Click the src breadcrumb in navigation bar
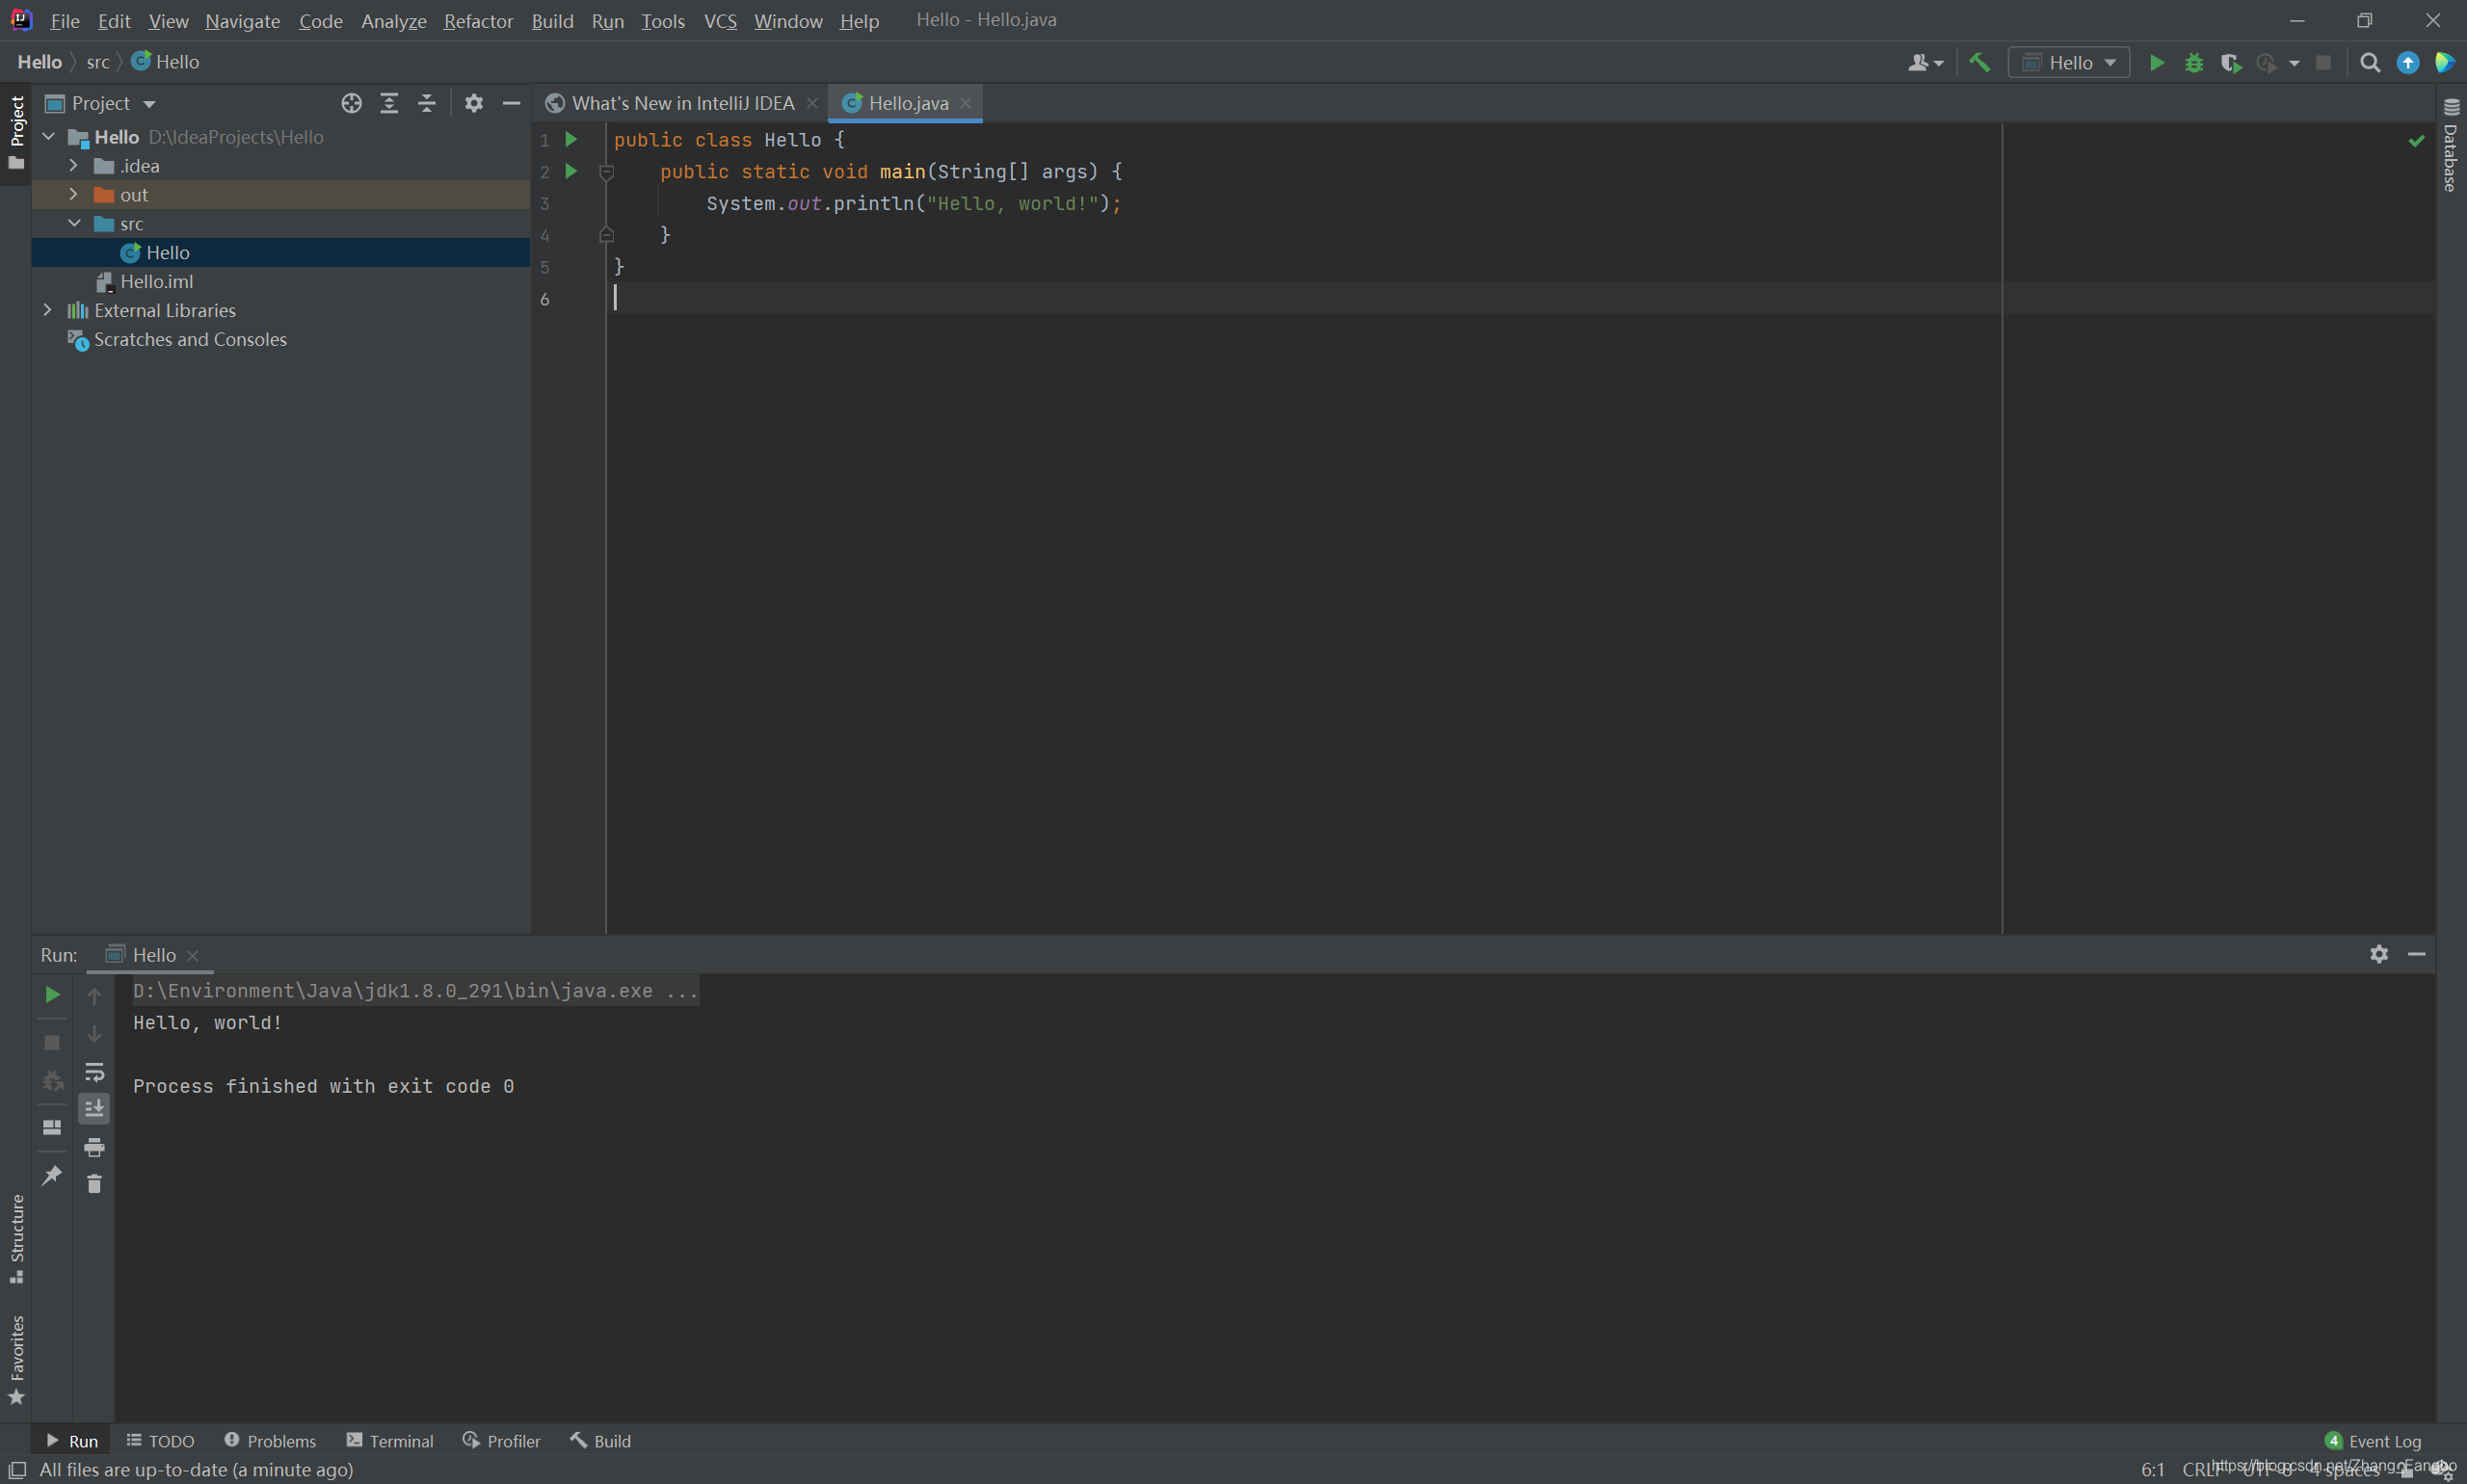The width and height of the screenshot is (2467, 1484). click(x=98, y=62)
